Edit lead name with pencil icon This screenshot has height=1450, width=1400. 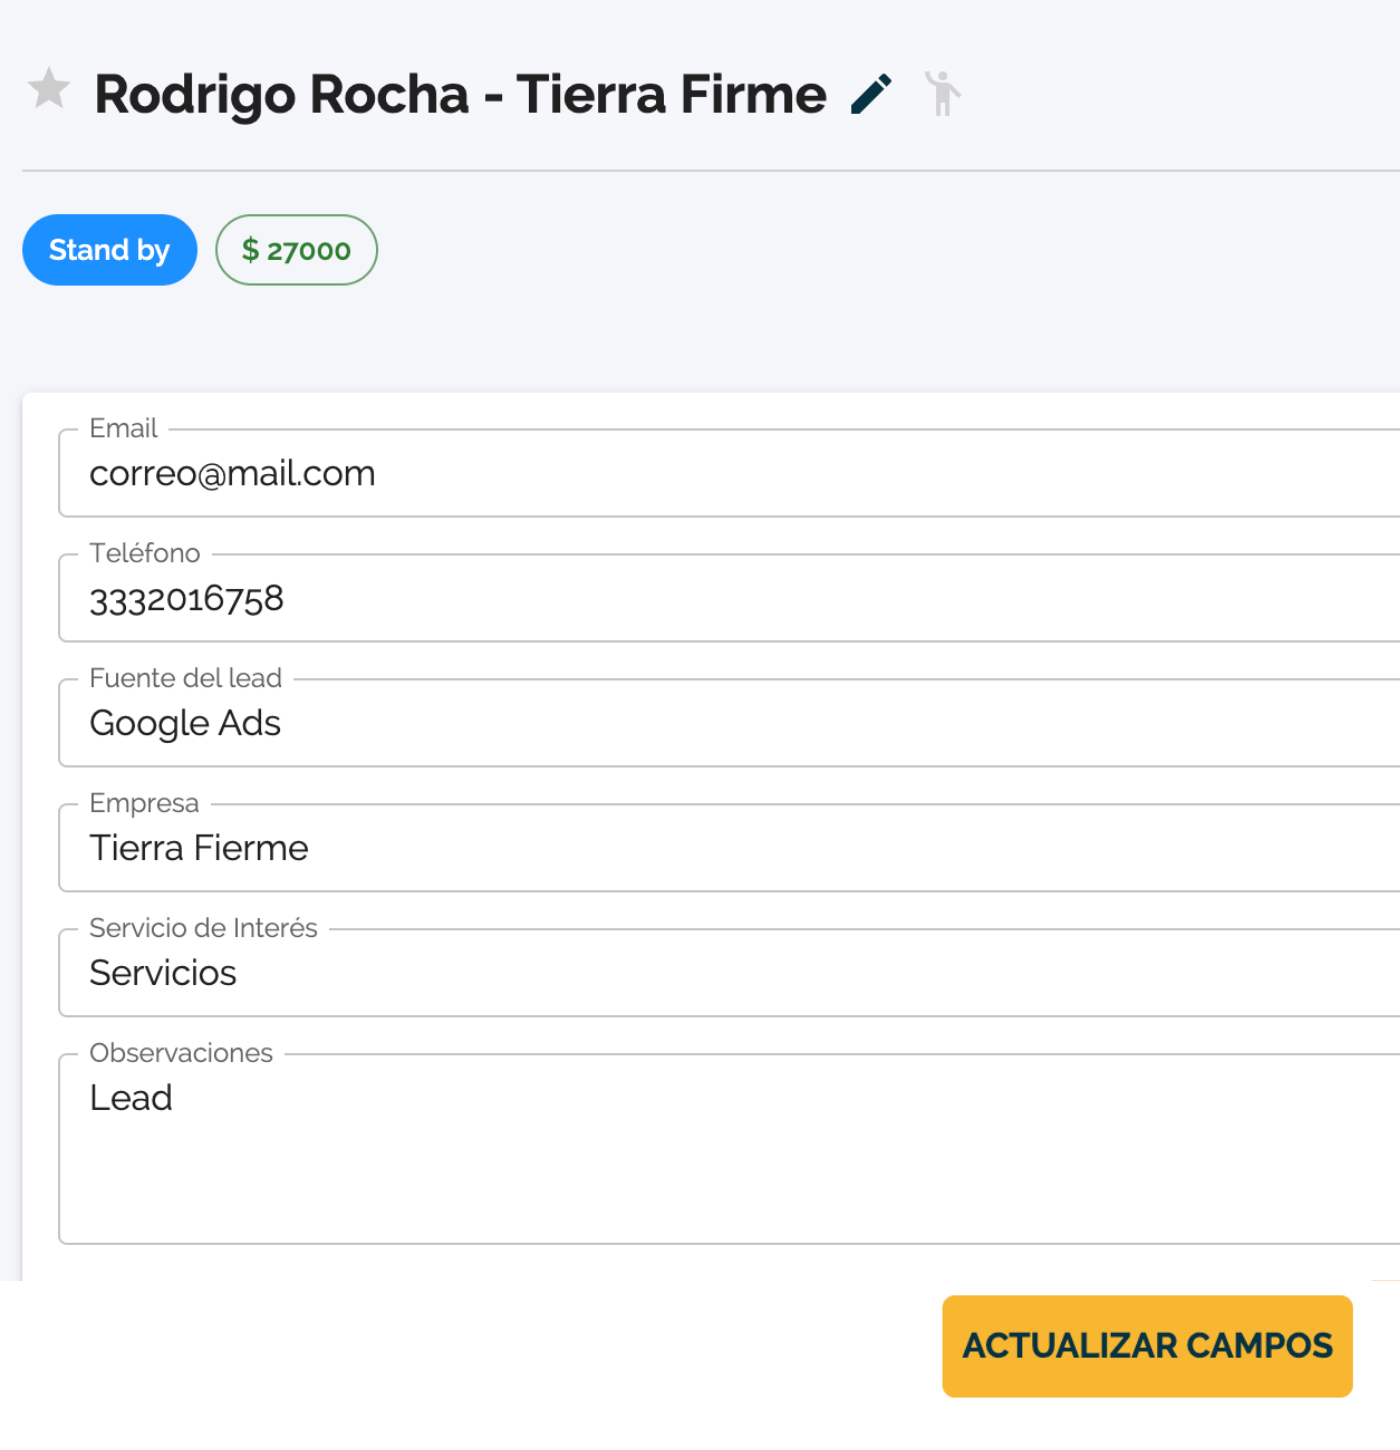coord(871,95)
